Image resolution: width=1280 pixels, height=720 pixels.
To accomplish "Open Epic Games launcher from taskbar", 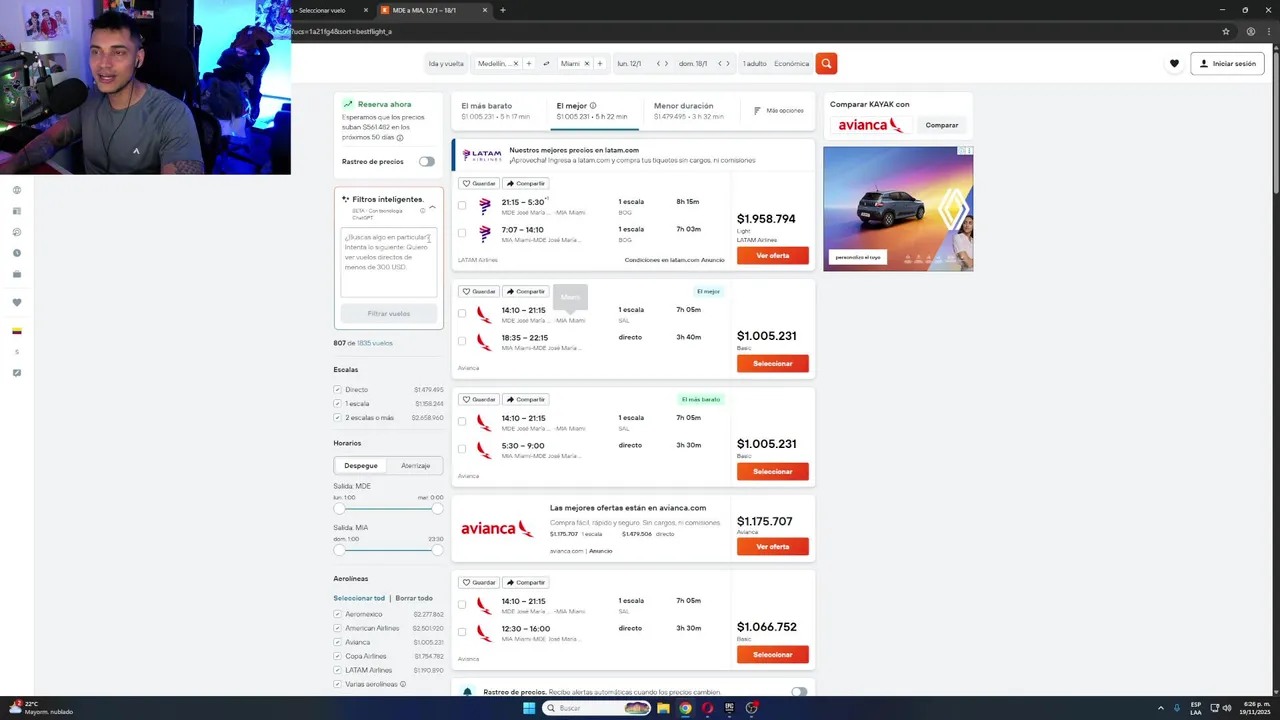I will point(729,708).
